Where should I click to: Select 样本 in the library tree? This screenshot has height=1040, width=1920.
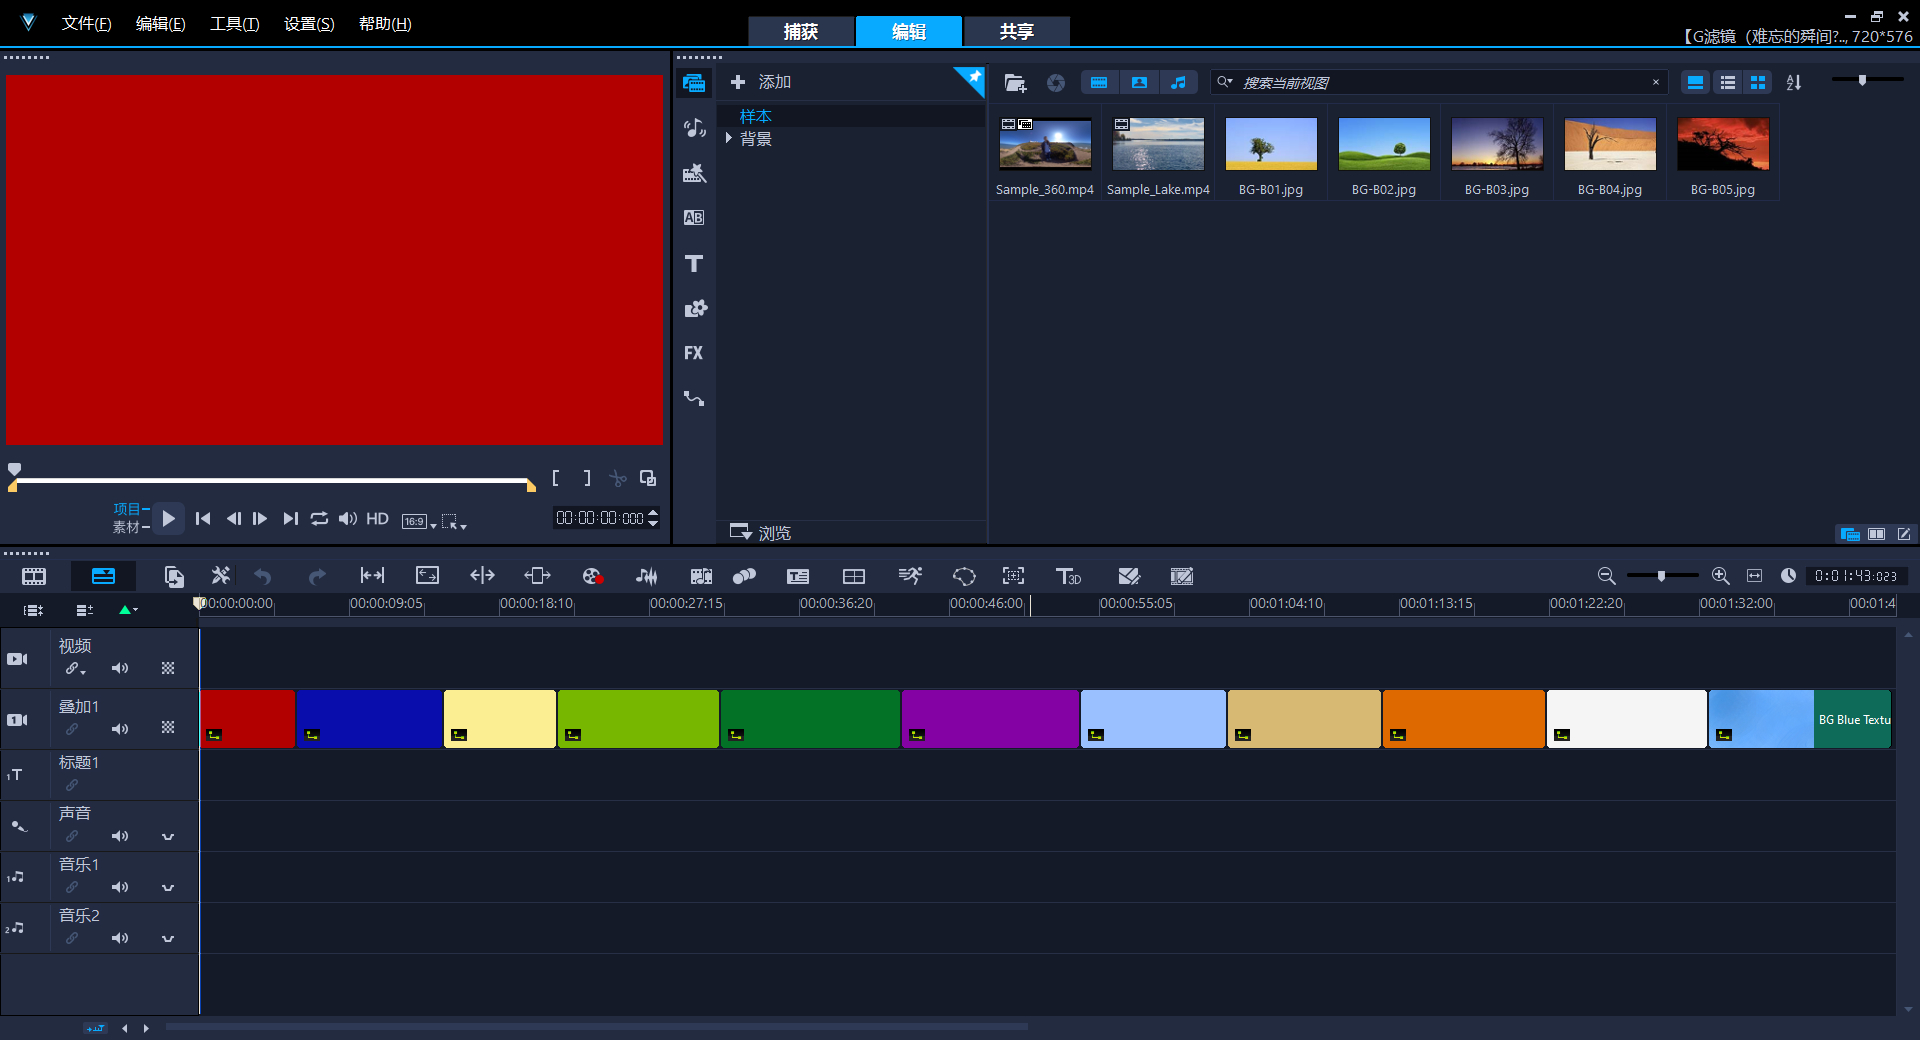click(755, 116)
